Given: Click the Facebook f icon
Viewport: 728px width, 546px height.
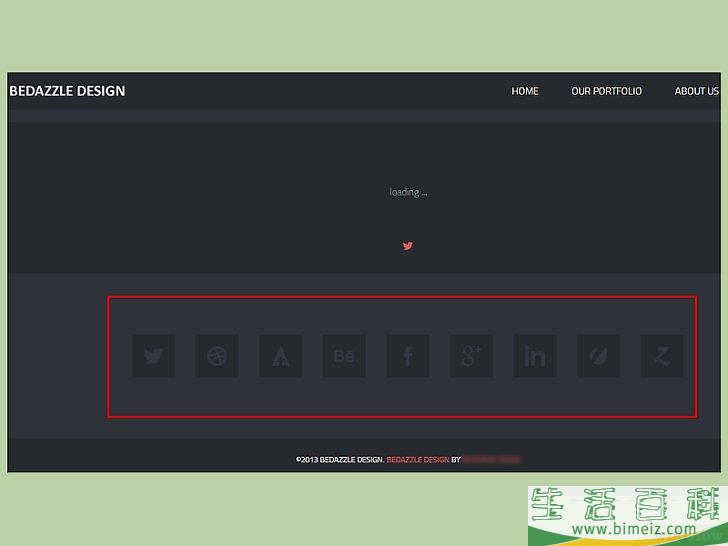Looking at the screenshot, I should pyautogui.click(x=408, y=356).
